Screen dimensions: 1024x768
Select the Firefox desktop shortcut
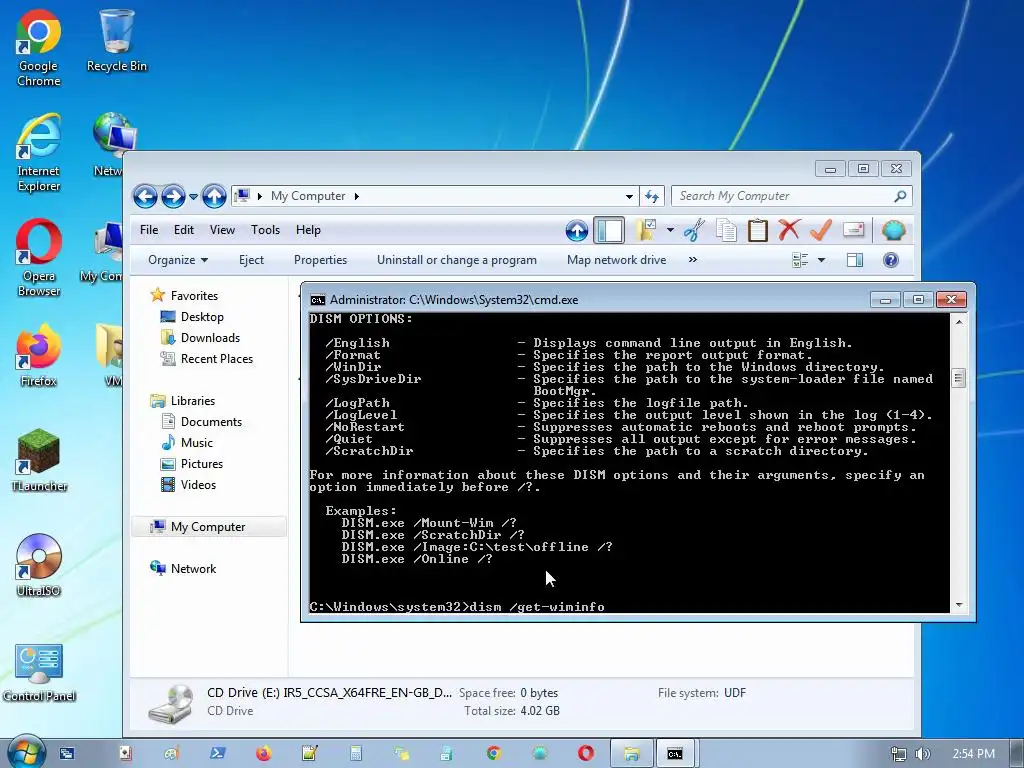tap(39, 355)
